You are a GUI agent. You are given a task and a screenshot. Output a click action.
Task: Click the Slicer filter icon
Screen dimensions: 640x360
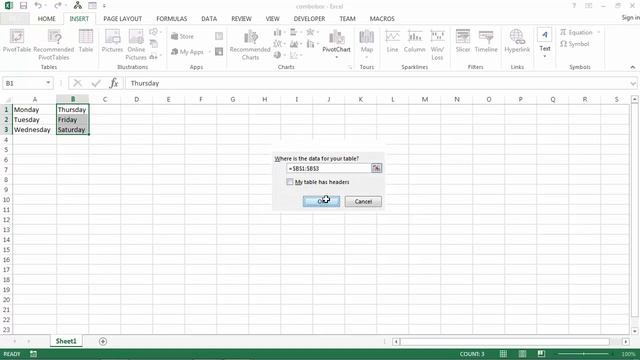[x=463, y=41]
